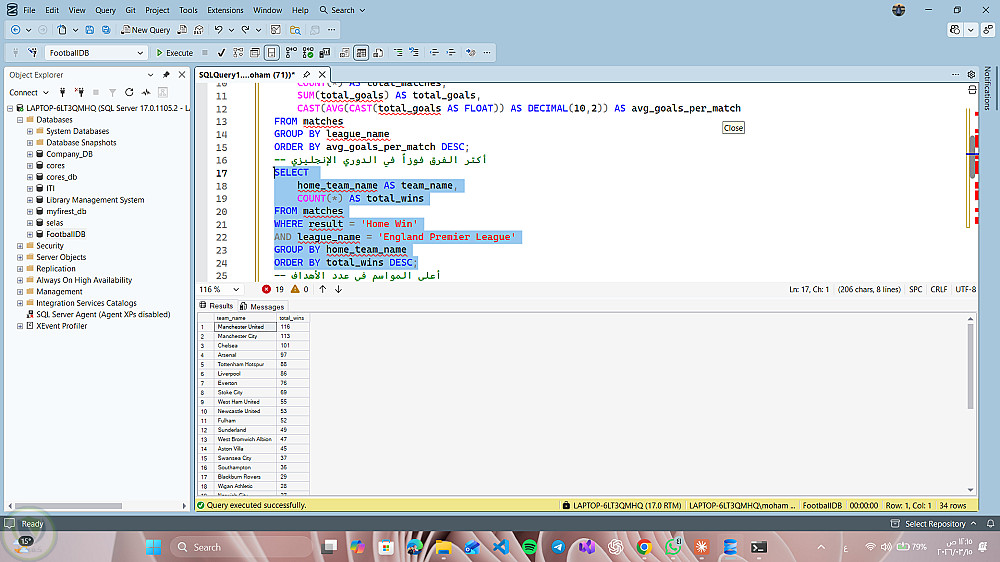Toggle Results to Grid output mode
The image size is (1000, 562).
(362, 53)
